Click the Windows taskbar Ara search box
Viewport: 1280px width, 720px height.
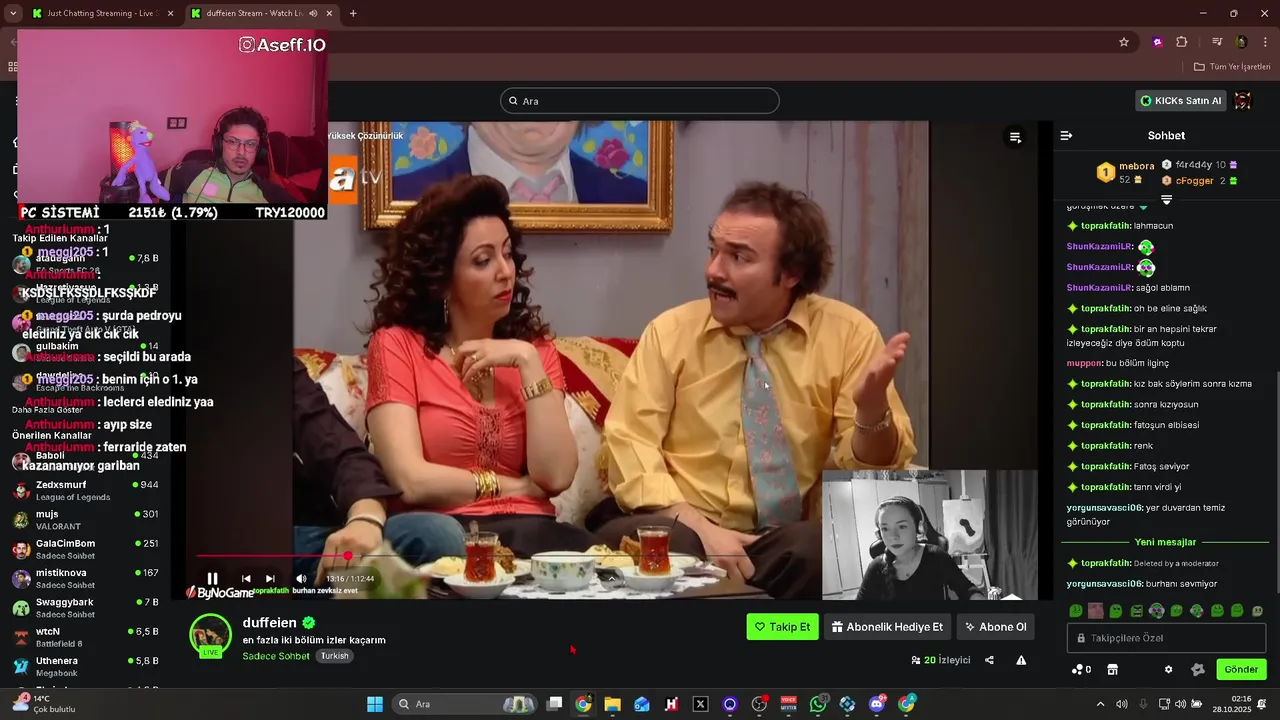[464, 704]
